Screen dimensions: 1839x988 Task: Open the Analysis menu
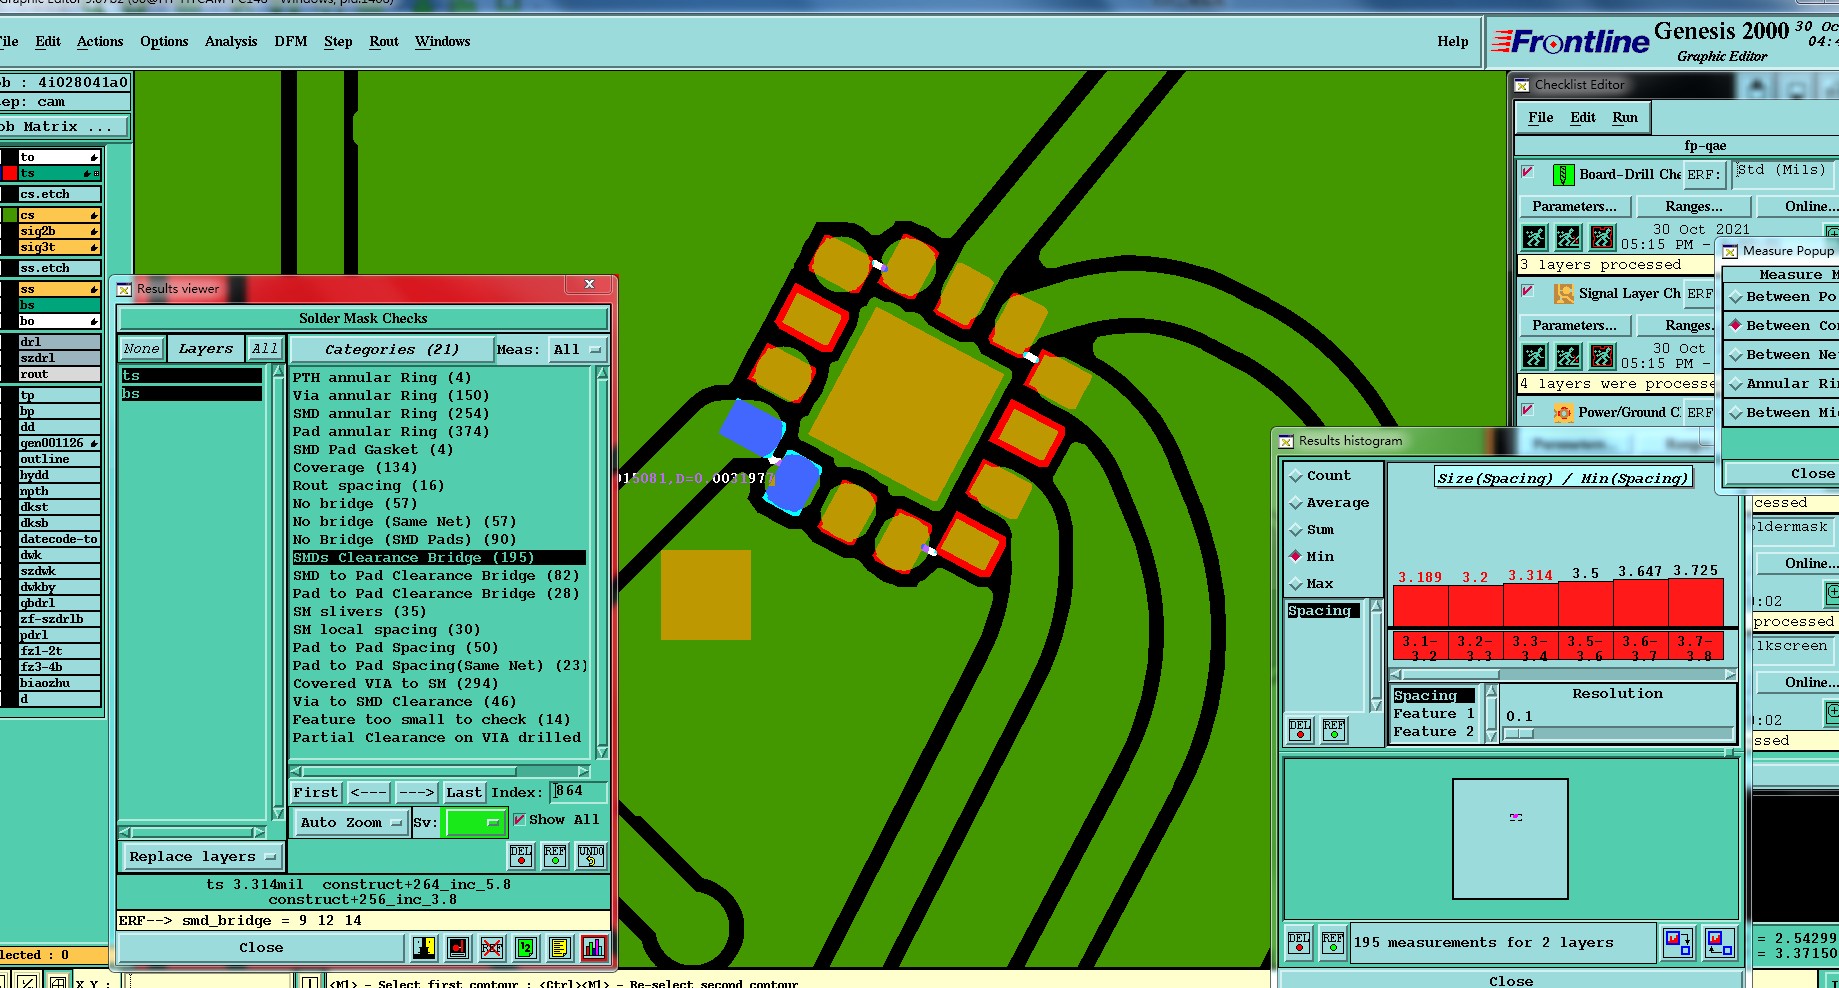tap(231, 41)
